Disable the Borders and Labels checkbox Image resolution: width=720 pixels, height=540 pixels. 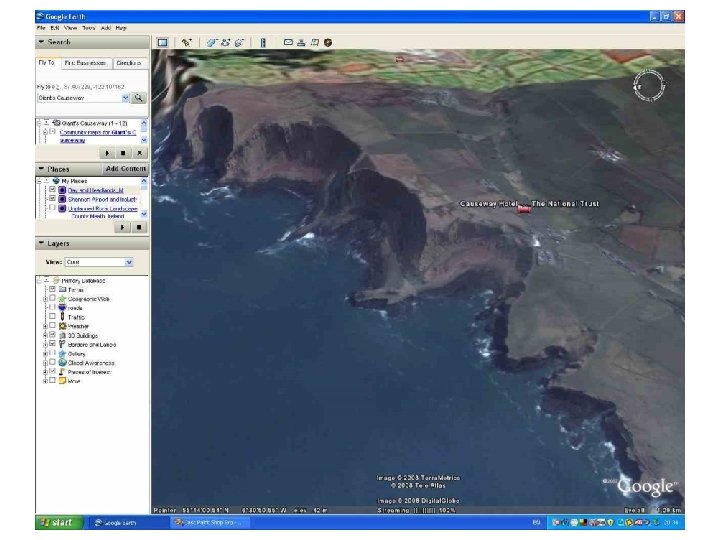[52, 344]
